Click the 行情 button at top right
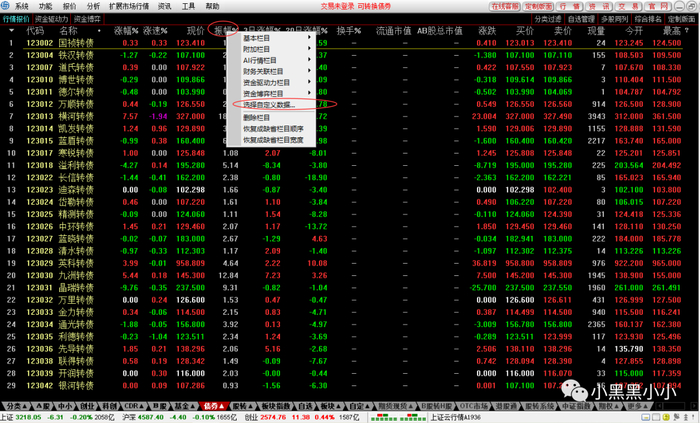 point(569,6)
